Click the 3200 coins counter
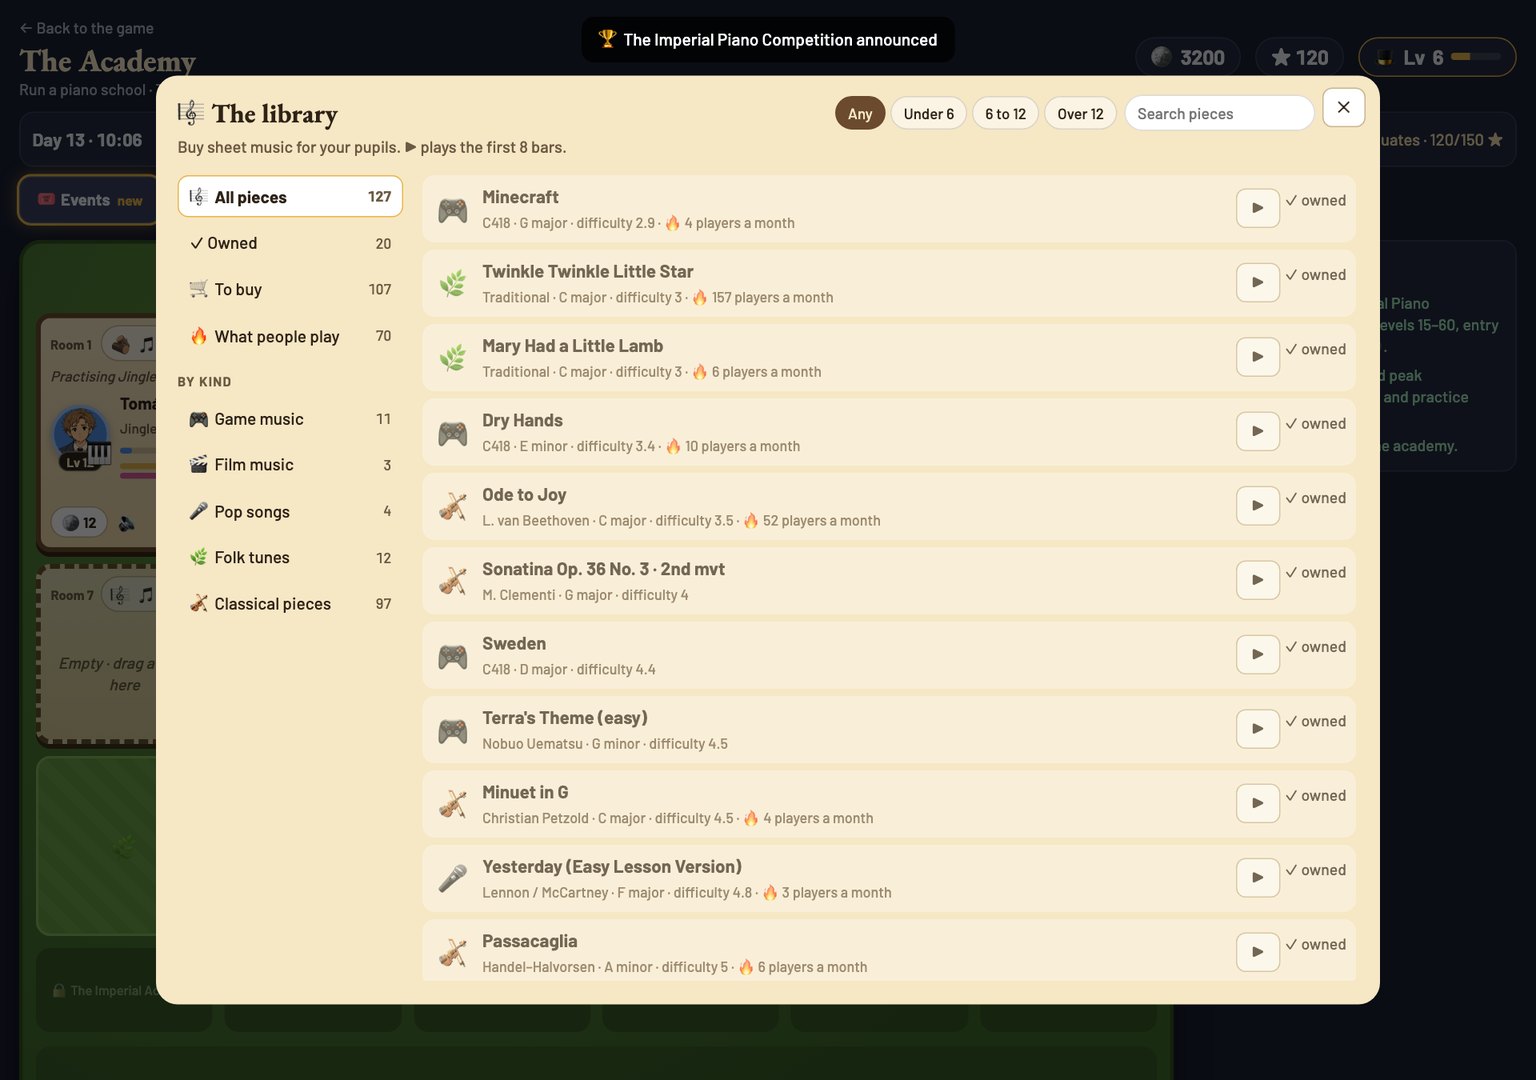 click(x=1188, y=57)
